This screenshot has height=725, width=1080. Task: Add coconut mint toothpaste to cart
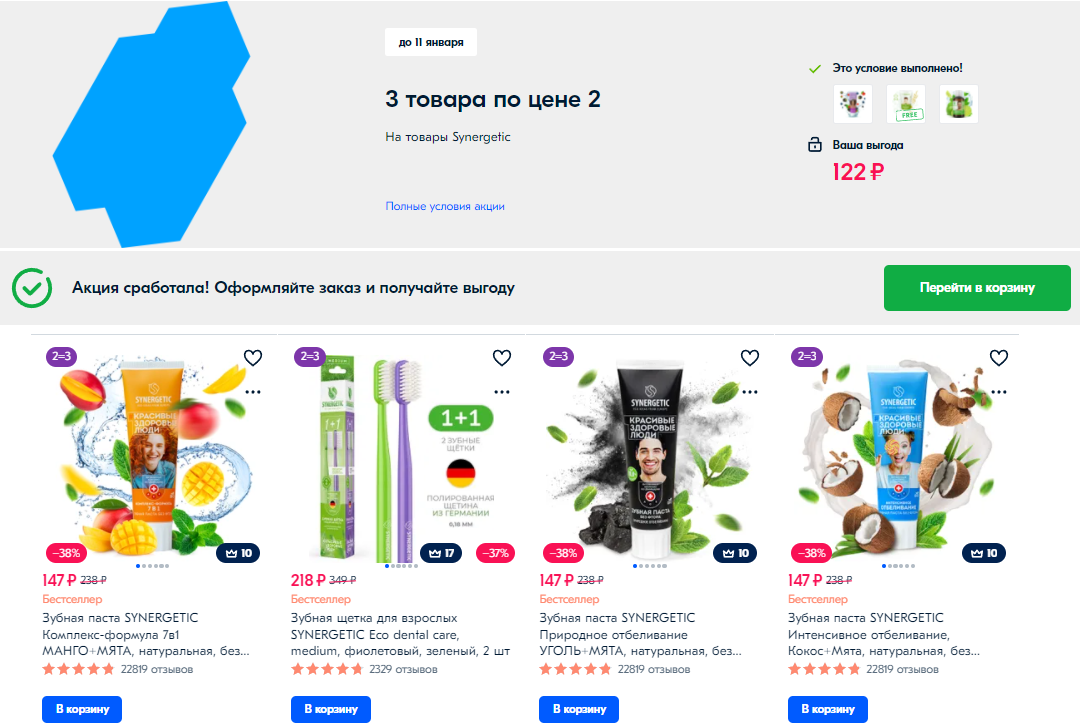click(x=828, y=709)
